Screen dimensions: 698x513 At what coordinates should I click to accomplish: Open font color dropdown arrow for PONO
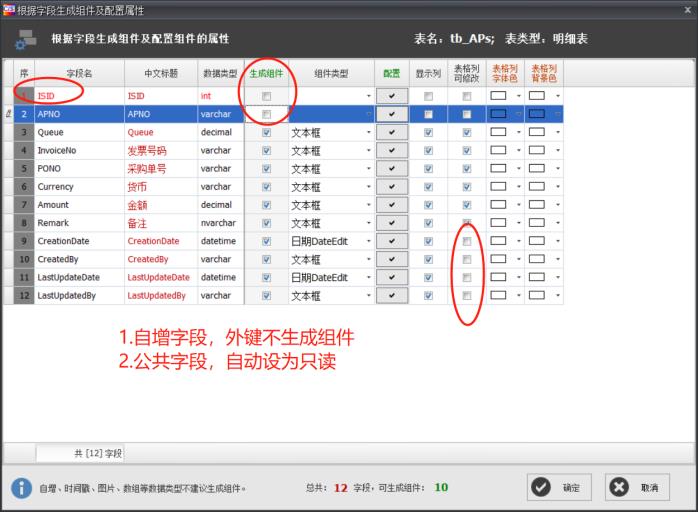519,168
